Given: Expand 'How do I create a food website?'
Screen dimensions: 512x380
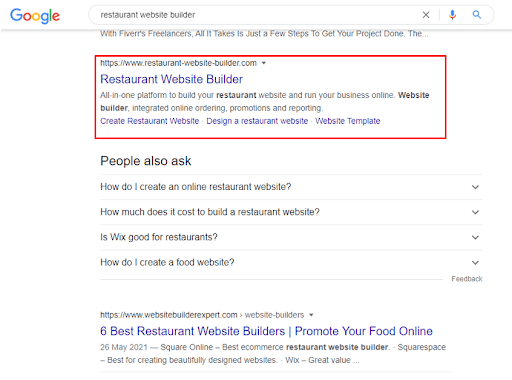Looking at the screenshot, I should [291, 263].
